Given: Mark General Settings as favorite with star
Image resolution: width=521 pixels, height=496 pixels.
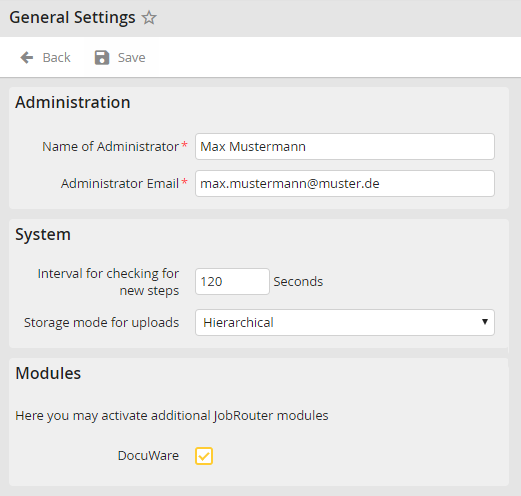Looking at the screenshot, I should tap(149, 18).
